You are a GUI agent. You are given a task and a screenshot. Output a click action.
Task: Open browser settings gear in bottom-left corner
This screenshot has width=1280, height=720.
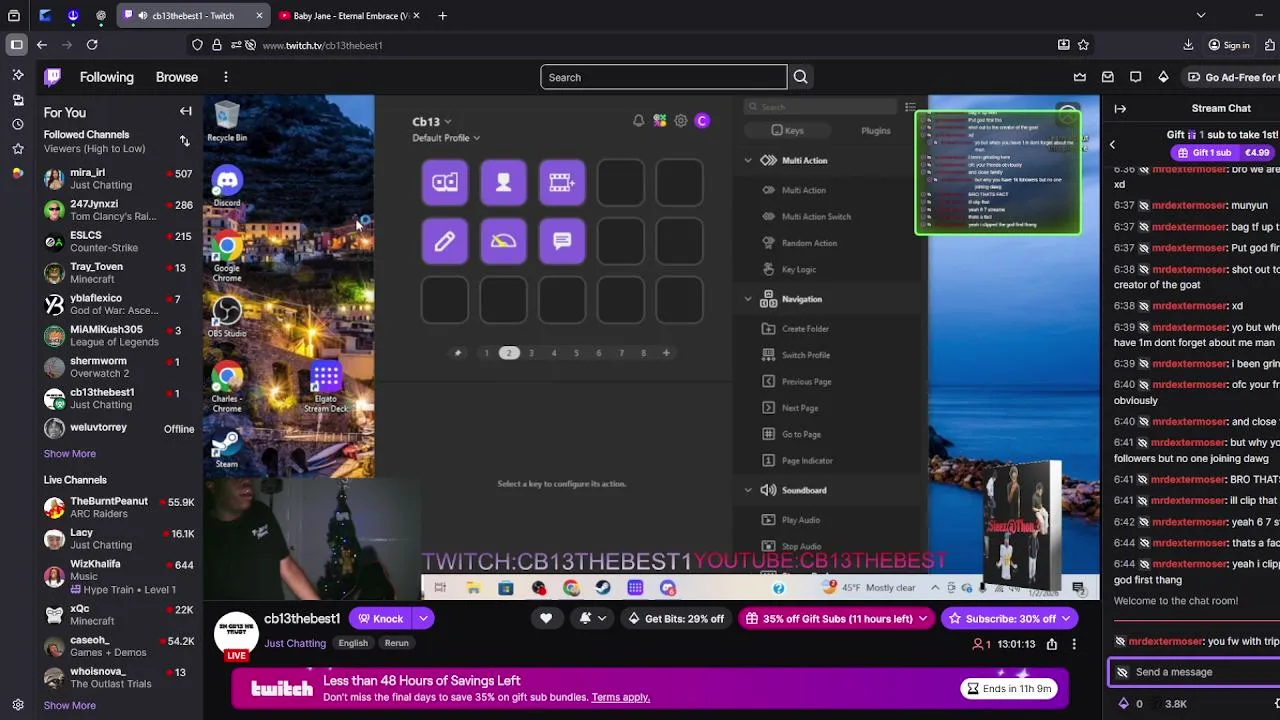(17, 704)
